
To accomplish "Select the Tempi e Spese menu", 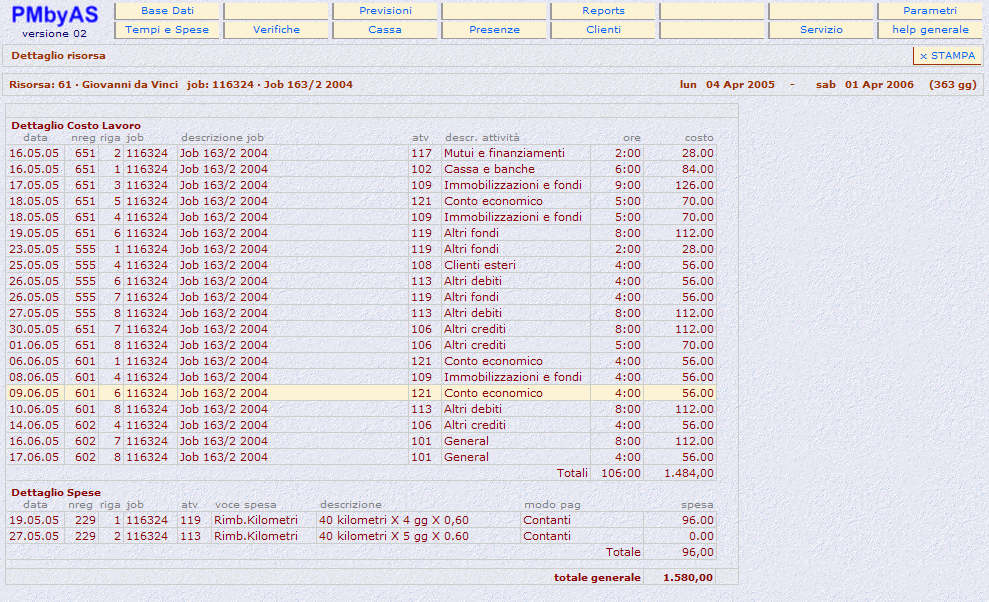I will [168, 30].
